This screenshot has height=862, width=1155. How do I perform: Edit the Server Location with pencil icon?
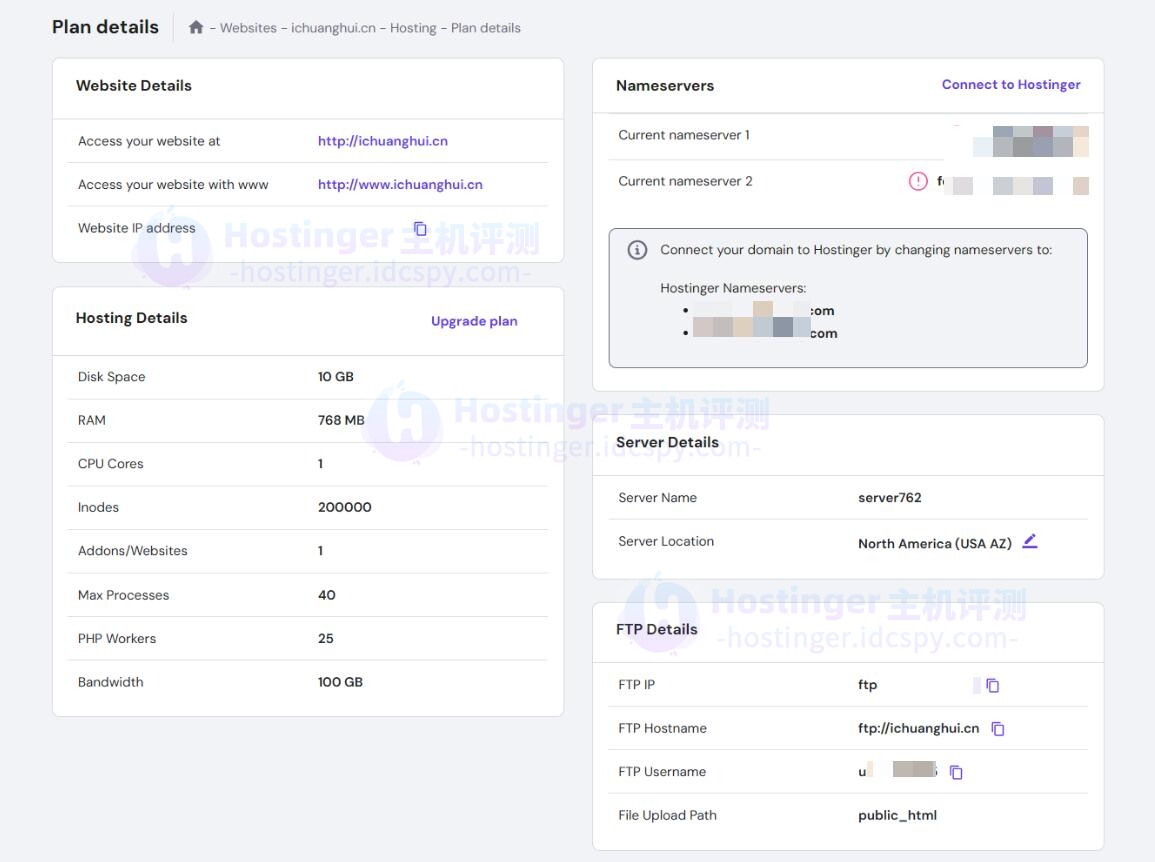(1030, 542)
